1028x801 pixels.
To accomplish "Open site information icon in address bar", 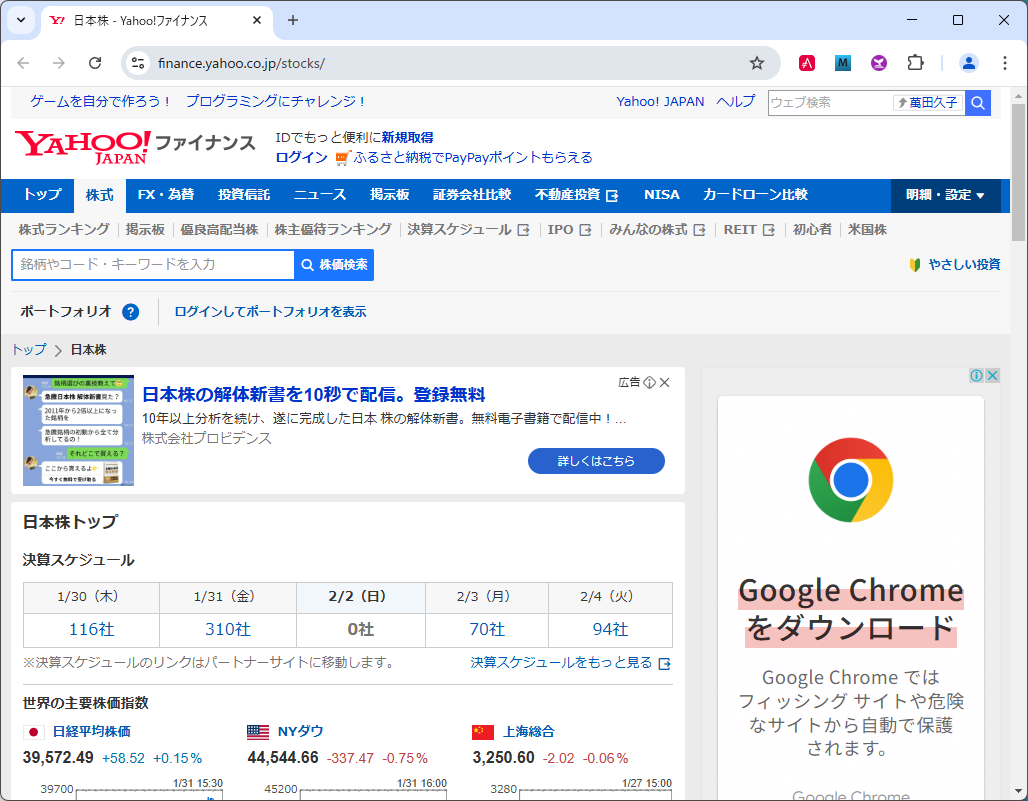I will (x=138, y=63).
